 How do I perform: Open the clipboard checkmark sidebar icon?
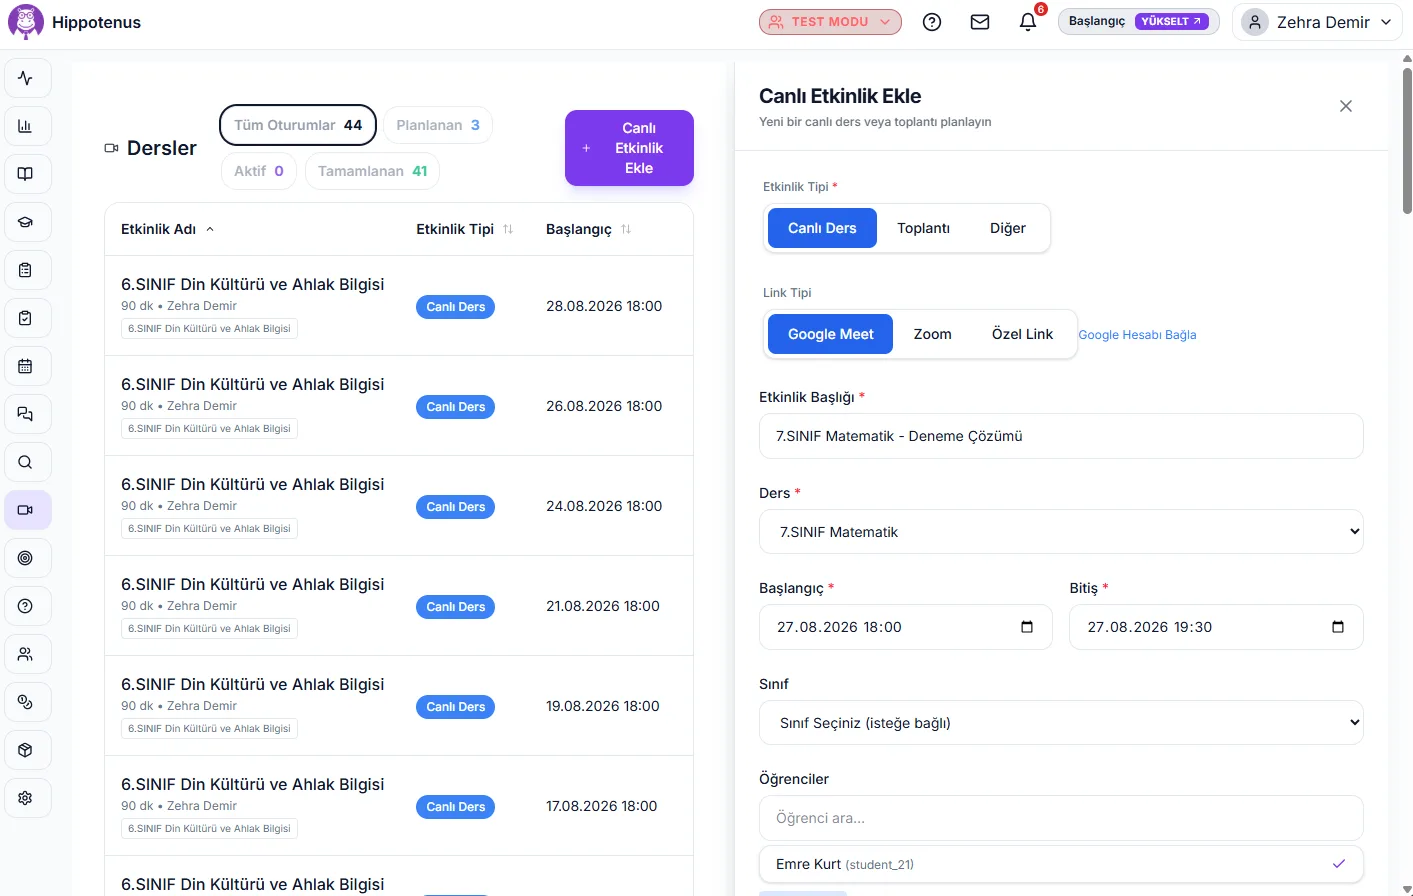coord(26,318)
